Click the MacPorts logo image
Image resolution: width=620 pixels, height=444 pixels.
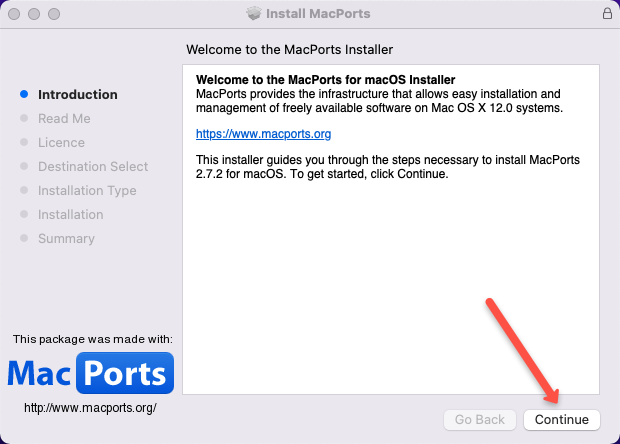(x=91, y=373)
